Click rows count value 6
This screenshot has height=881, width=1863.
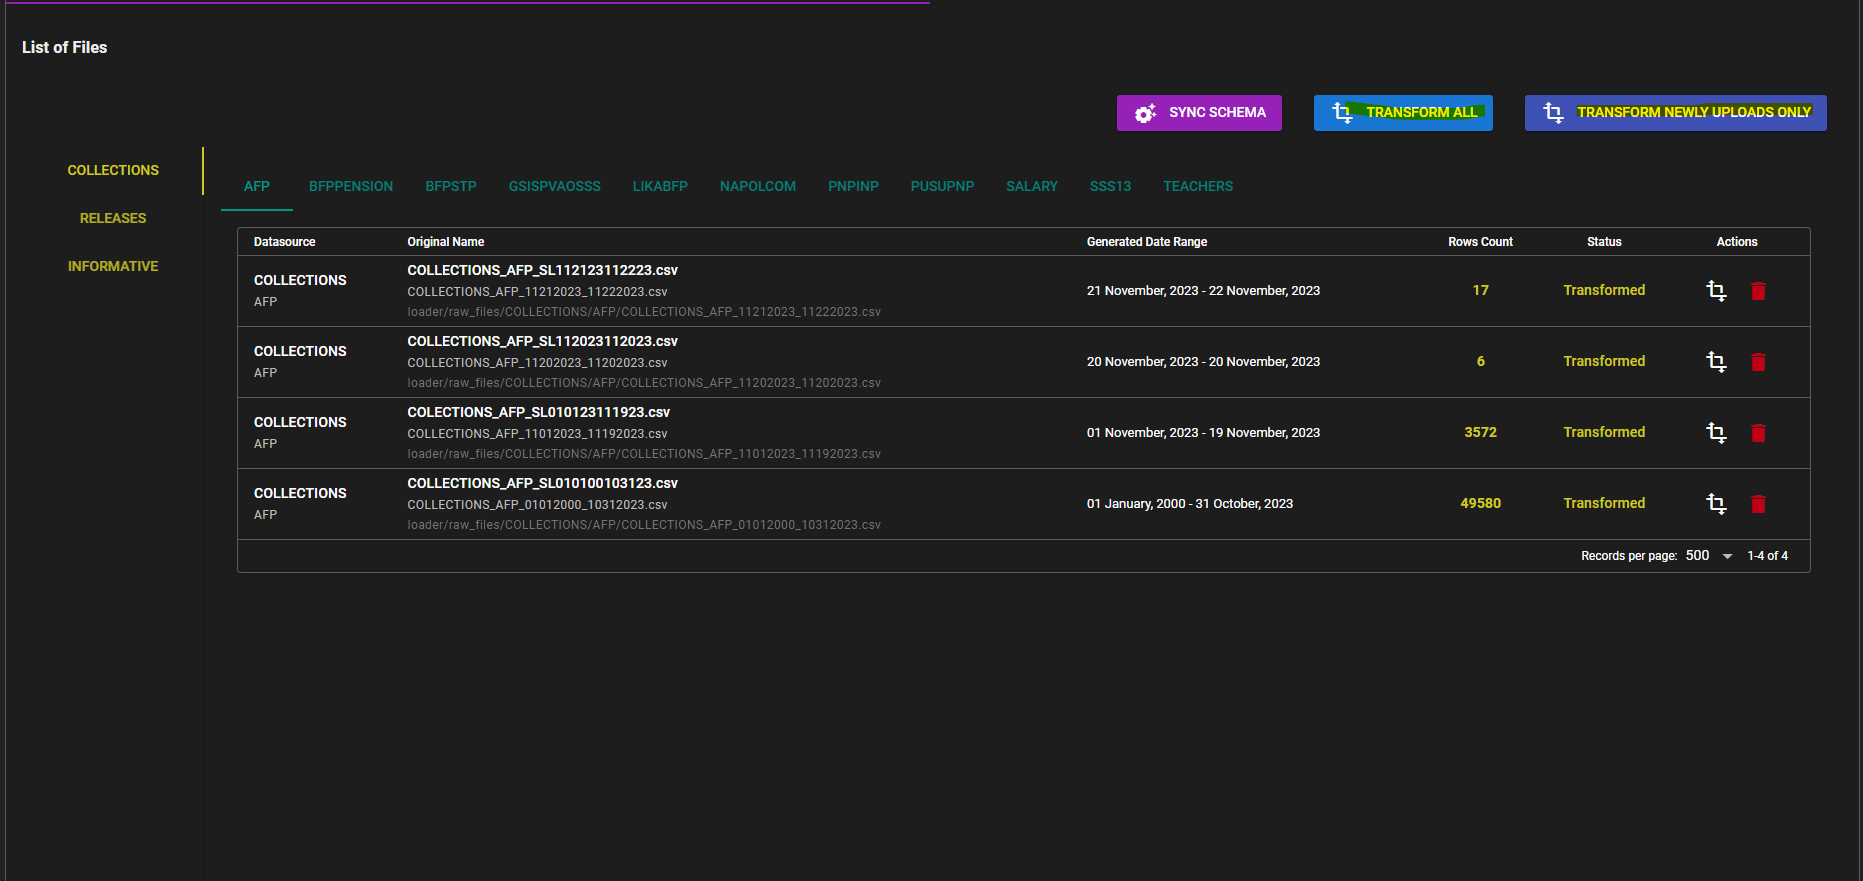tap(1480, 362)
